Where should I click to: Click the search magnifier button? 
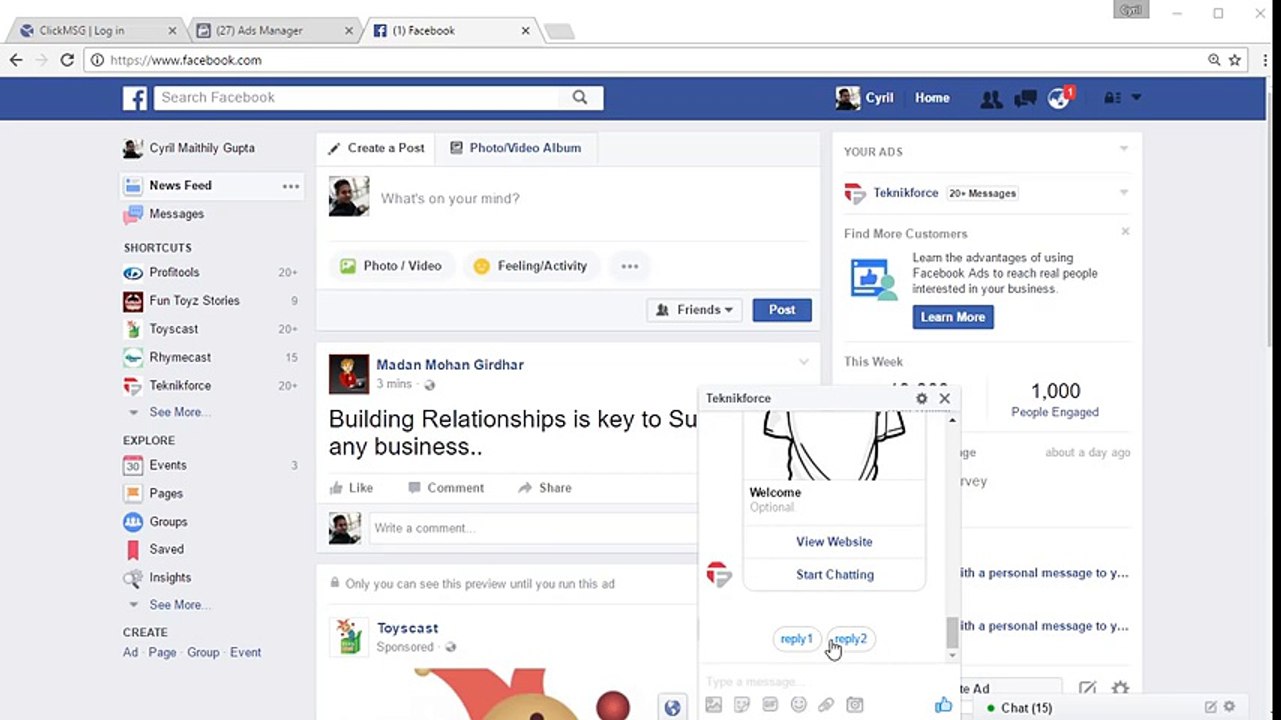coord(580,97)
